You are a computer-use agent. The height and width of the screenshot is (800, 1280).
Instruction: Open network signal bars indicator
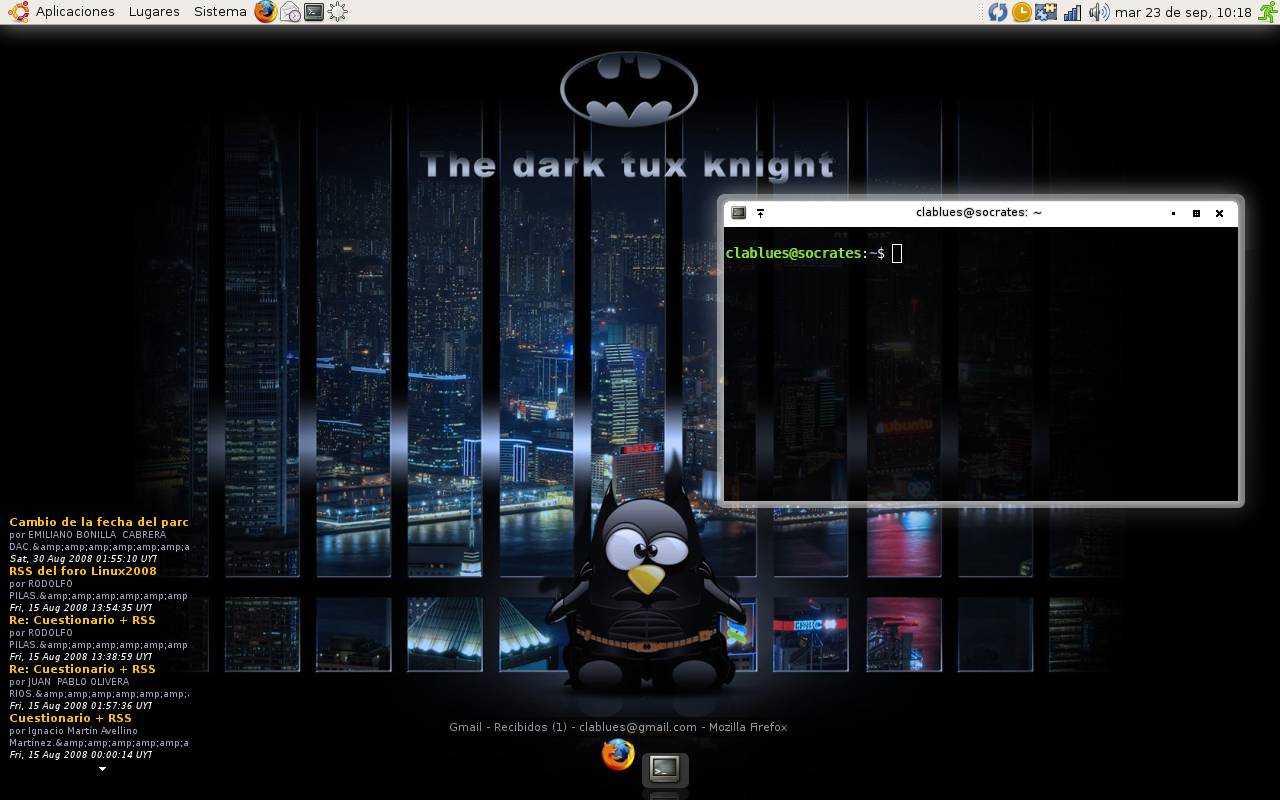(1072, 12)
